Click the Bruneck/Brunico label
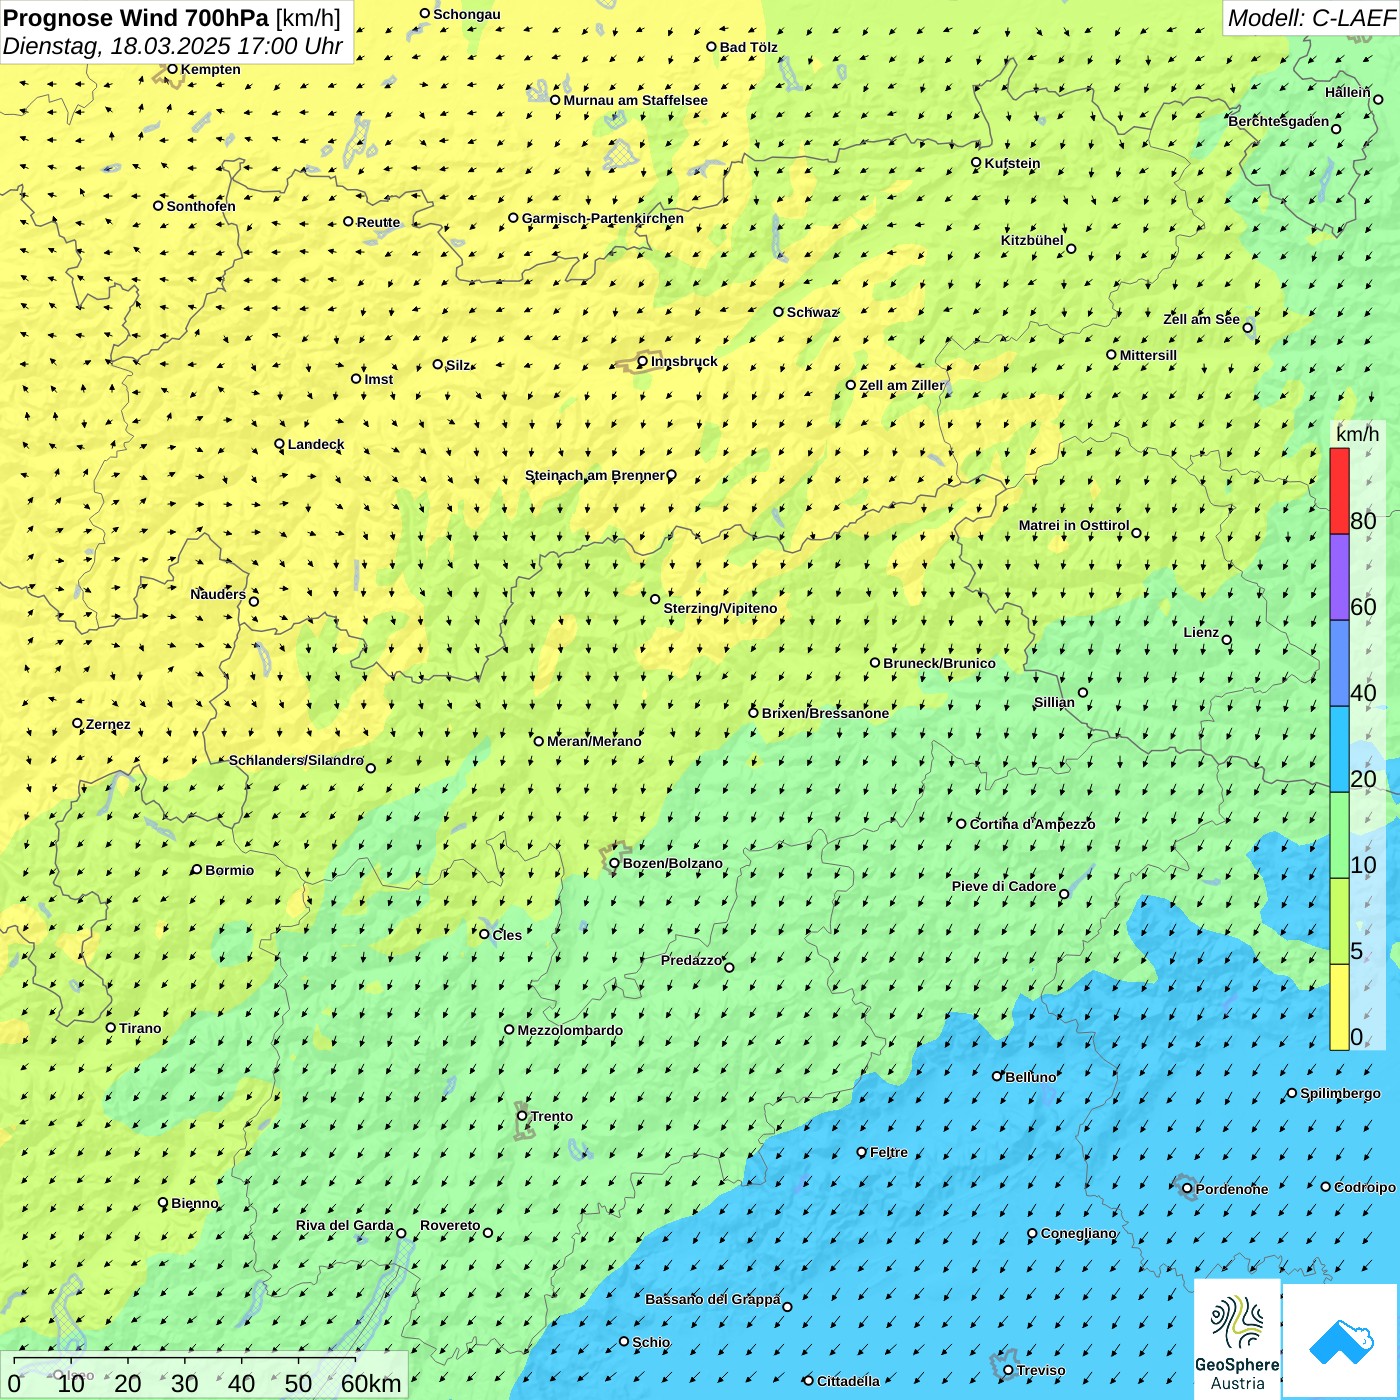 click(x=939, y=663)
